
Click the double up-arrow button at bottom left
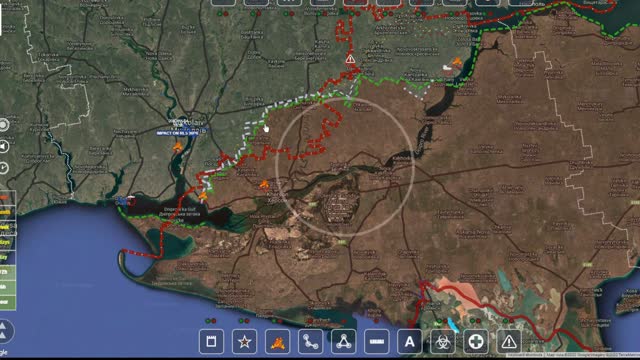click(4, 330)
